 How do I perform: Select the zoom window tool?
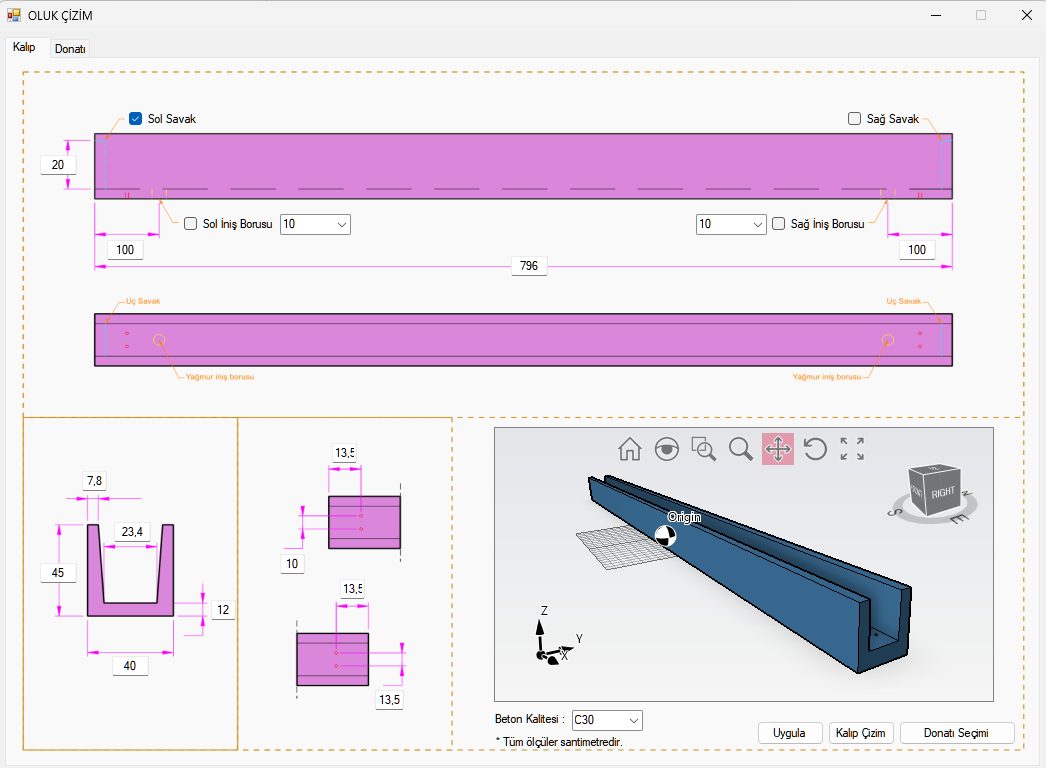pyautogui.click(x=704, y=449)
